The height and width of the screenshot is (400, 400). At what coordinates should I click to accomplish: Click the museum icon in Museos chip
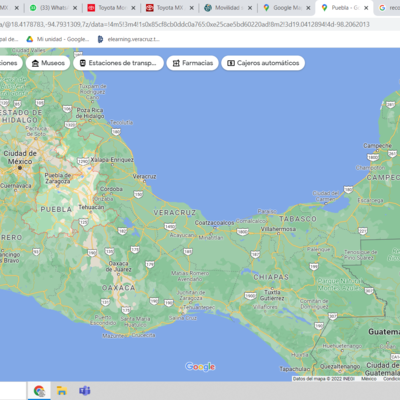tap(35, 63)
